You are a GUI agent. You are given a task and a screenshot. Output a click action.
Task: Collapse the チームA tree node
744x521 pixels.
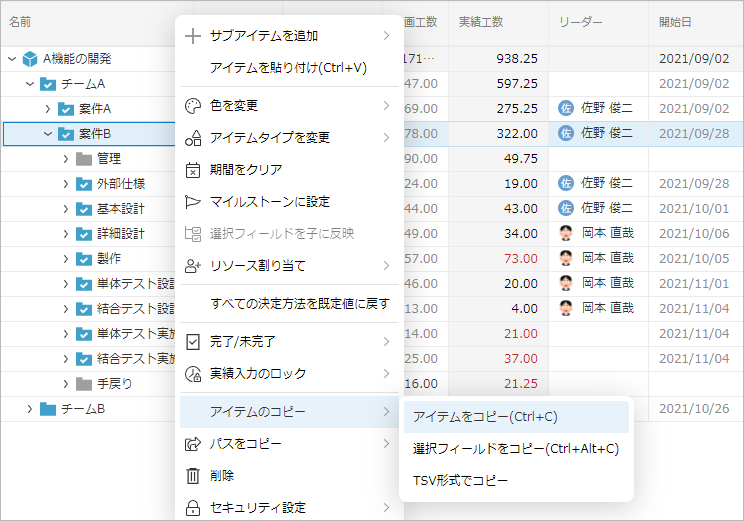(x=30, y=84)
